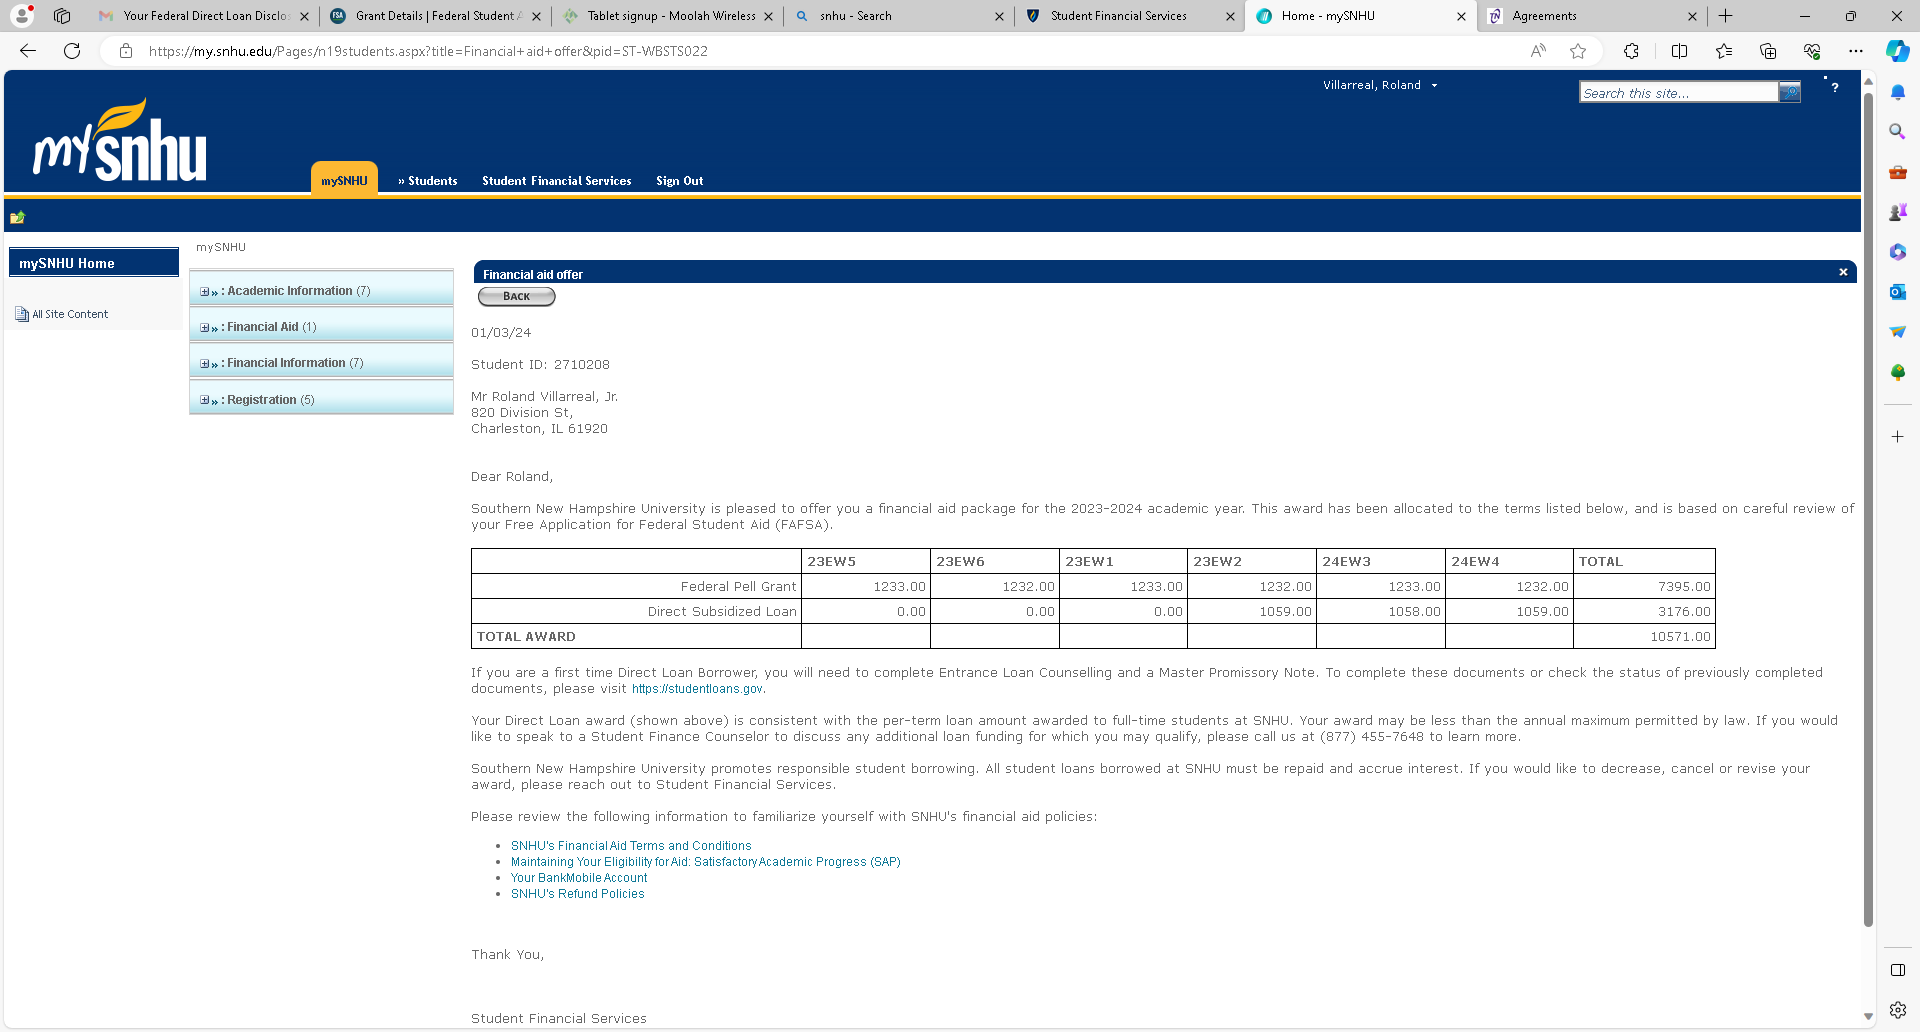The image size is (1920, 1032).
Task: Switch to the Agreements tab
Action: click(x=1590, y=16)
